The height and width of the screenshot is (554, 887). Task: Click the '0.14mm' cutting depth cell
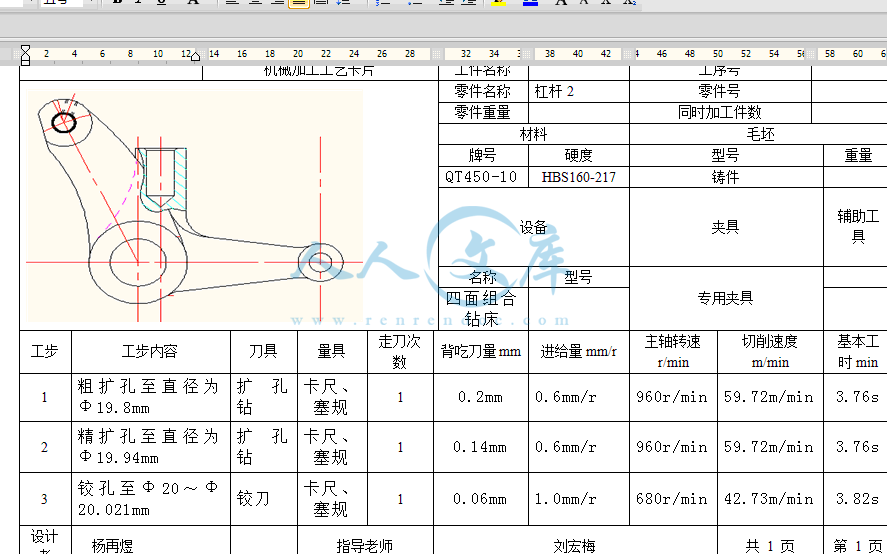480,447
